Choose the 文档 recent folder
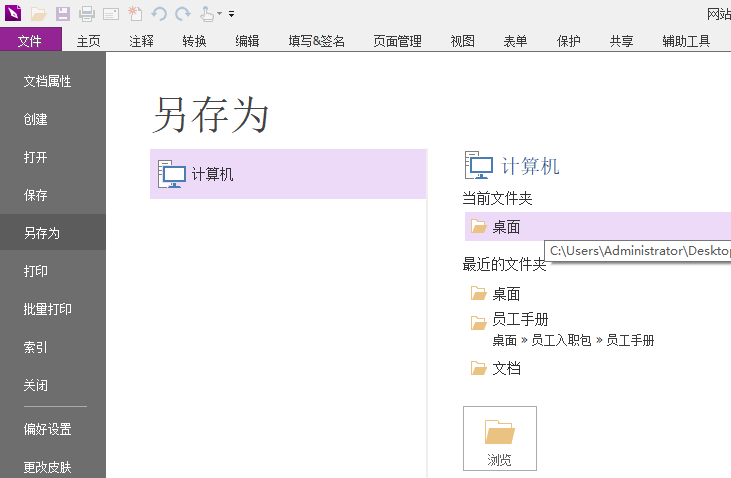Screen dimensions: 731x478 coord(506,368)
